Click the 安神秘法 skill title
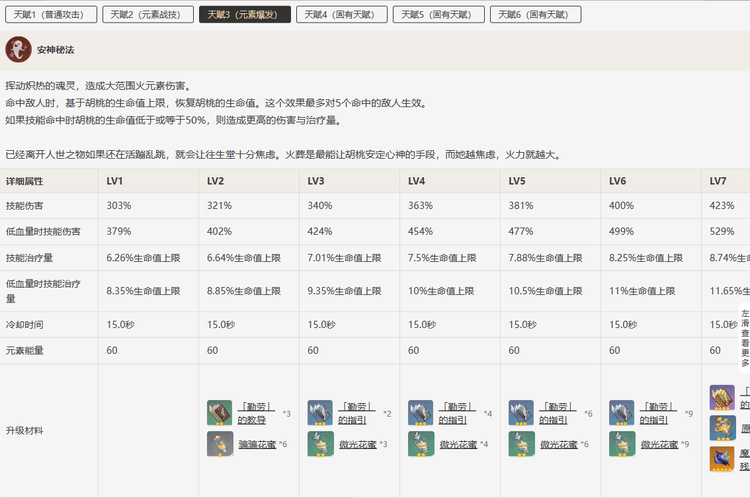750x498 pixels. (x=55, y=50)
